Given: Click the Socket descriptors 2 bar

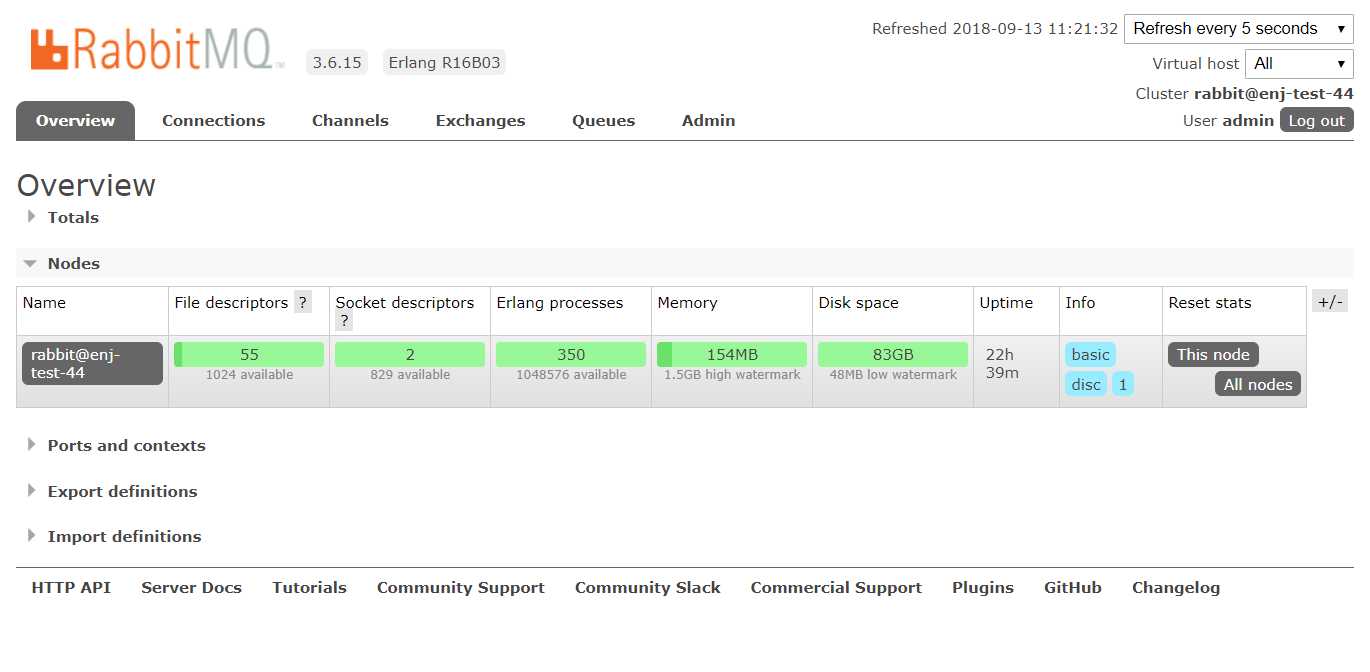Looking at the screenshot, I should point(410,354).
